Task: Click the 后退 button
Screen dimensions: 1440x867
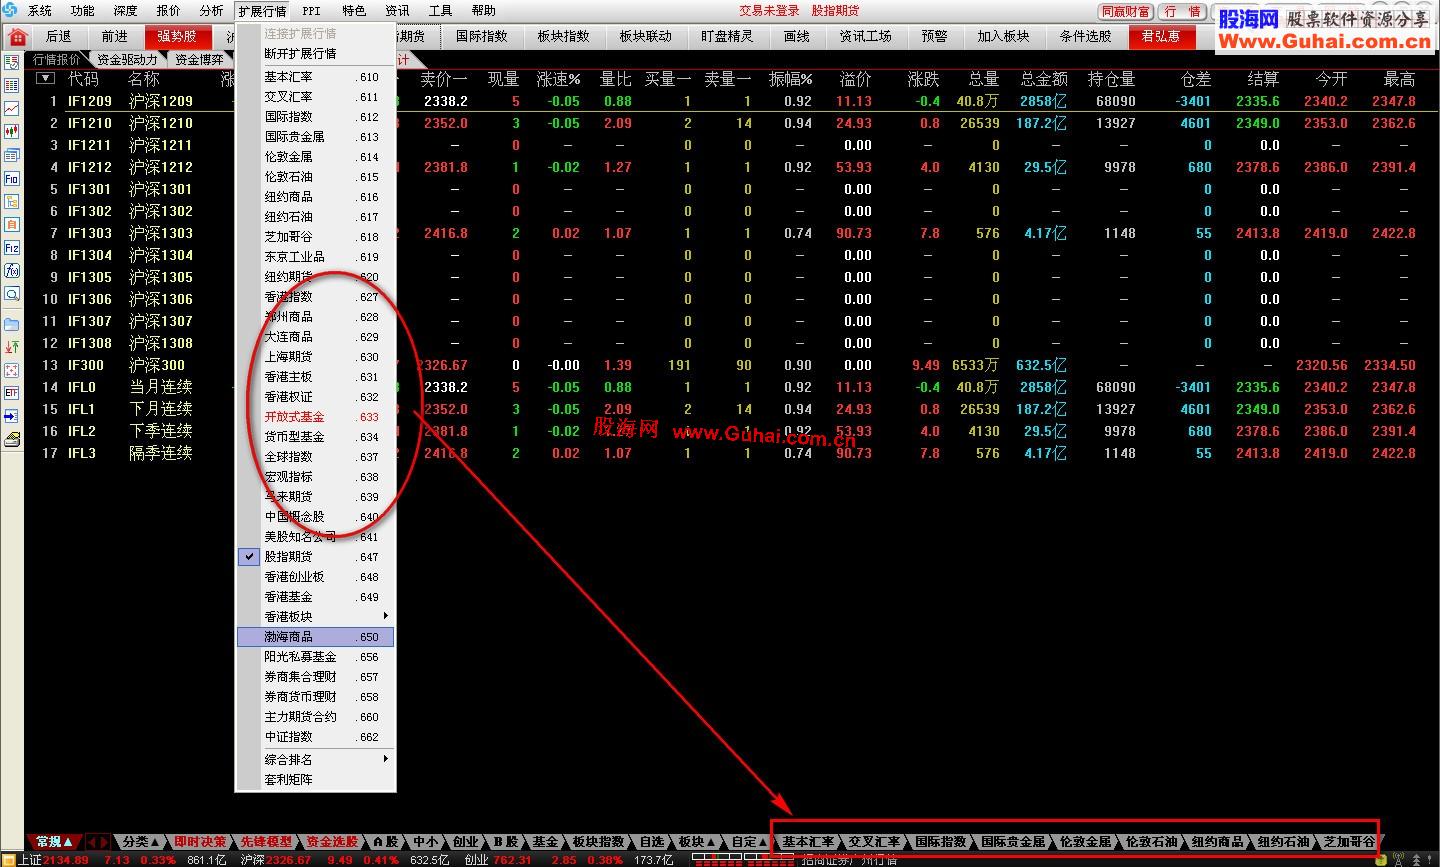Action: (x=59, y=37)
